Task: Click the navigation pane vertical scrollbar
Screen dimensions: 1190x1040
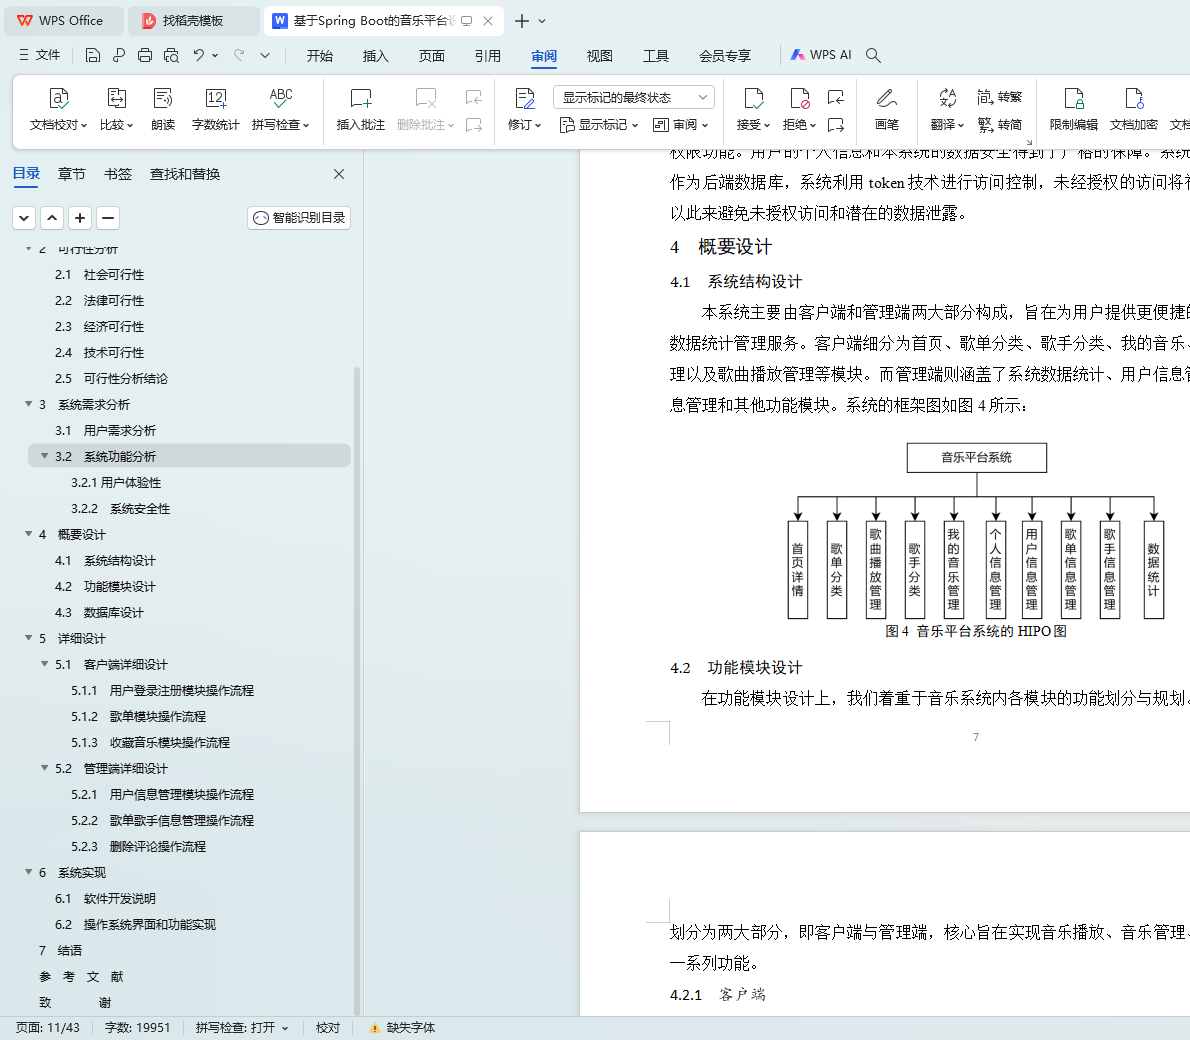Action: point(357,691)
